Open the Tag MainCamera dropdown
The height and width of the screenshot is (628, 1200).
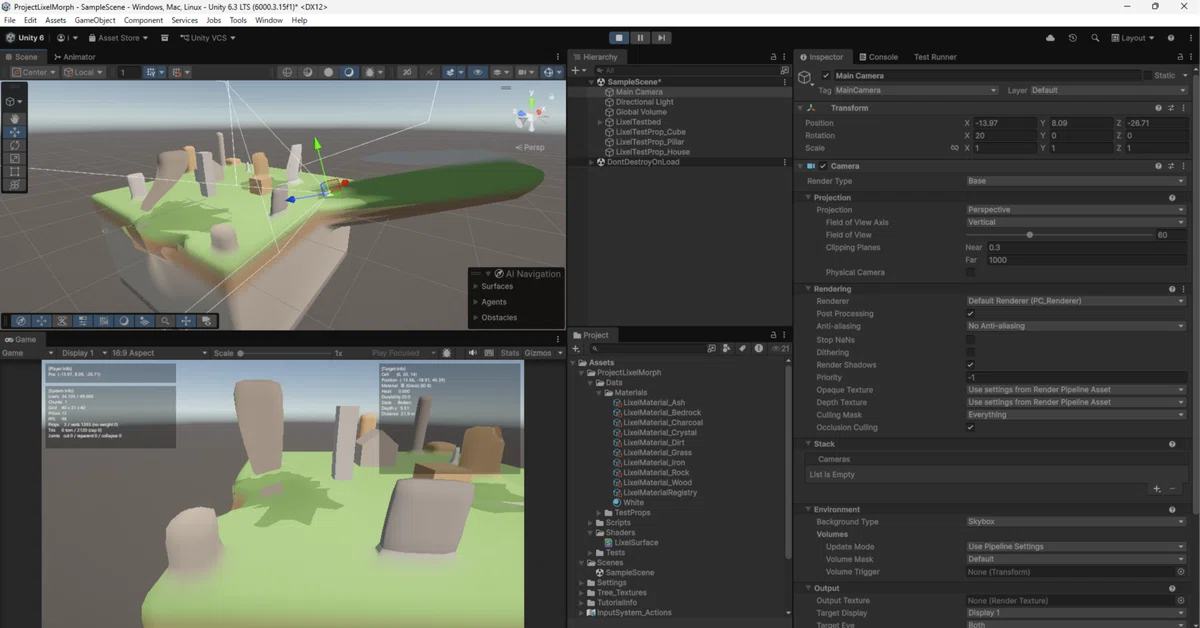coord(915,90)
